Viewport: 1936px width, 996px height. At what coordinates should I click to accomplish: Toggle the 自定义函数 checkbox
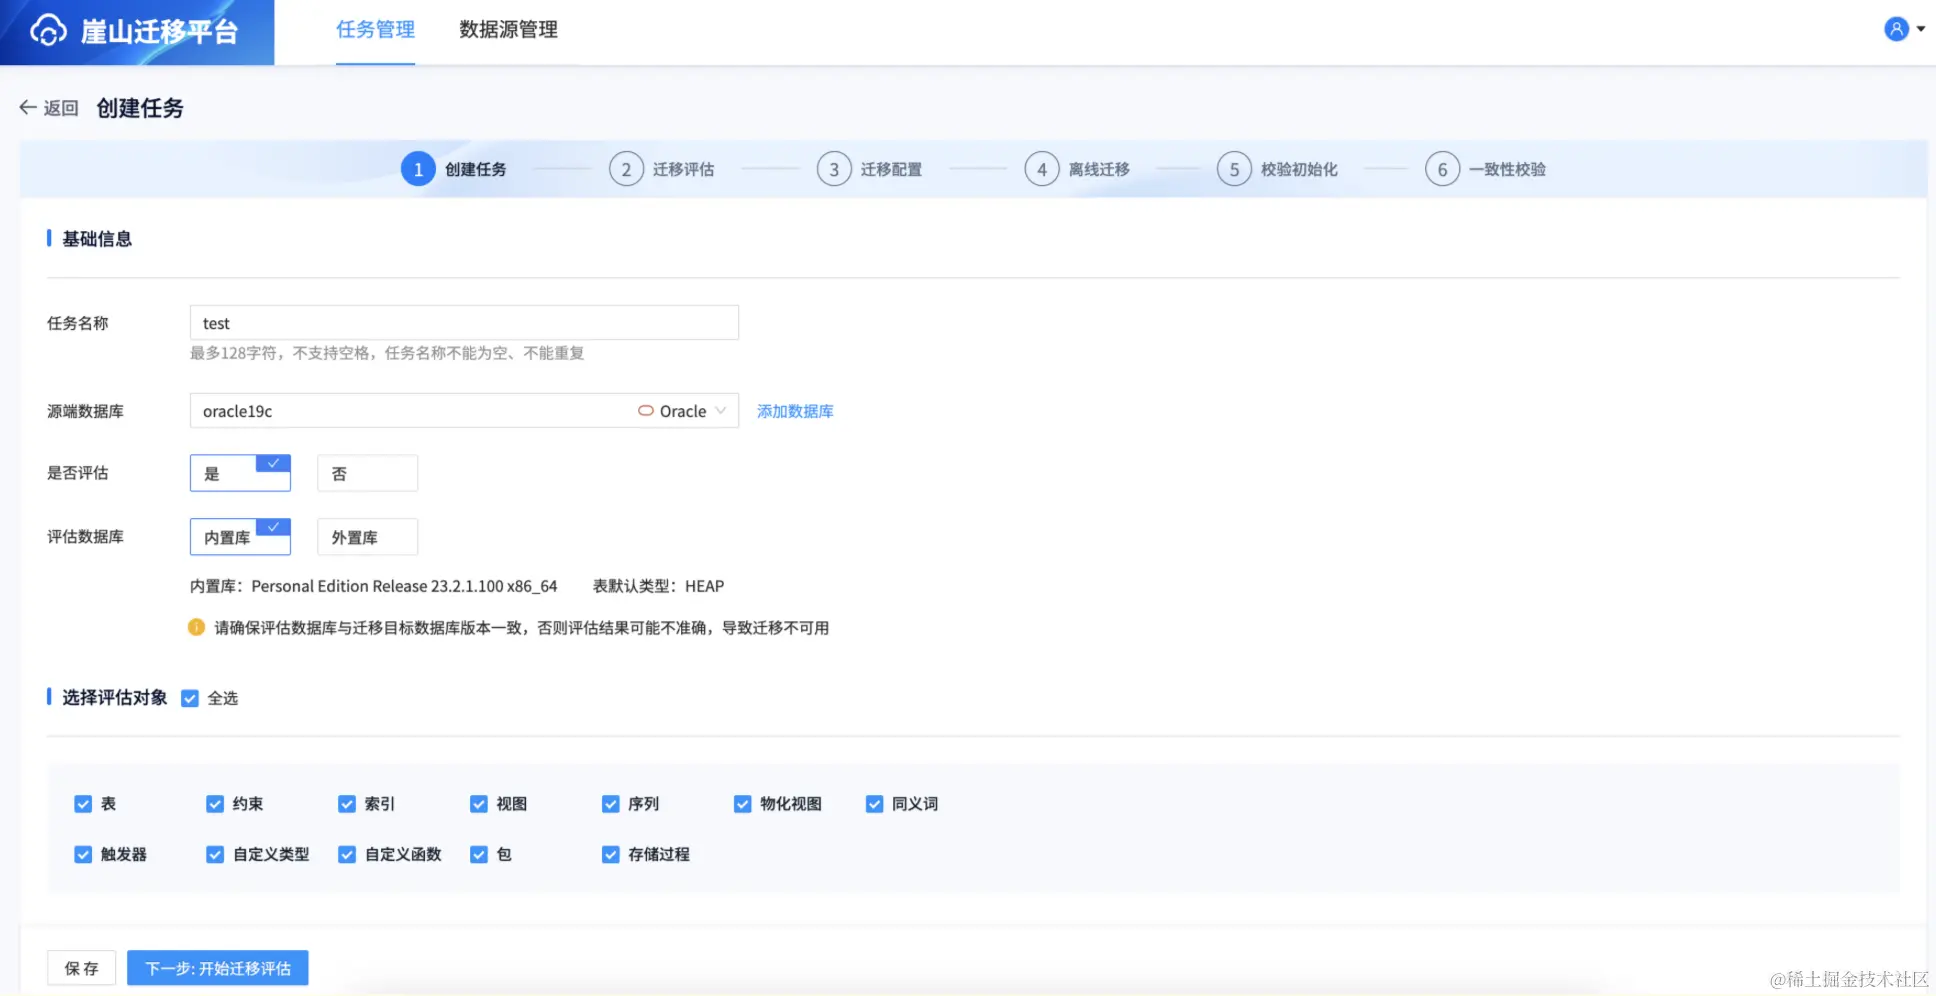pos(347,854)
